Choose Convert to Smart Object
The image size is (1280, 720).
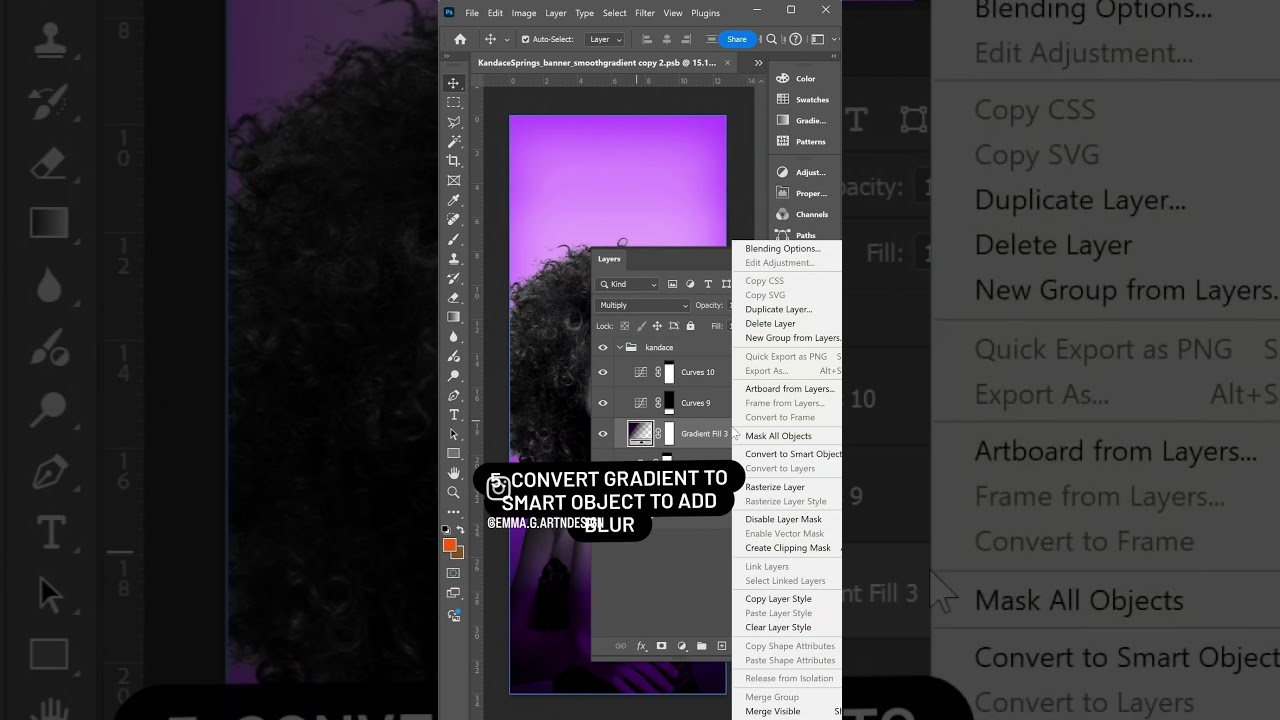coord(793,454)
